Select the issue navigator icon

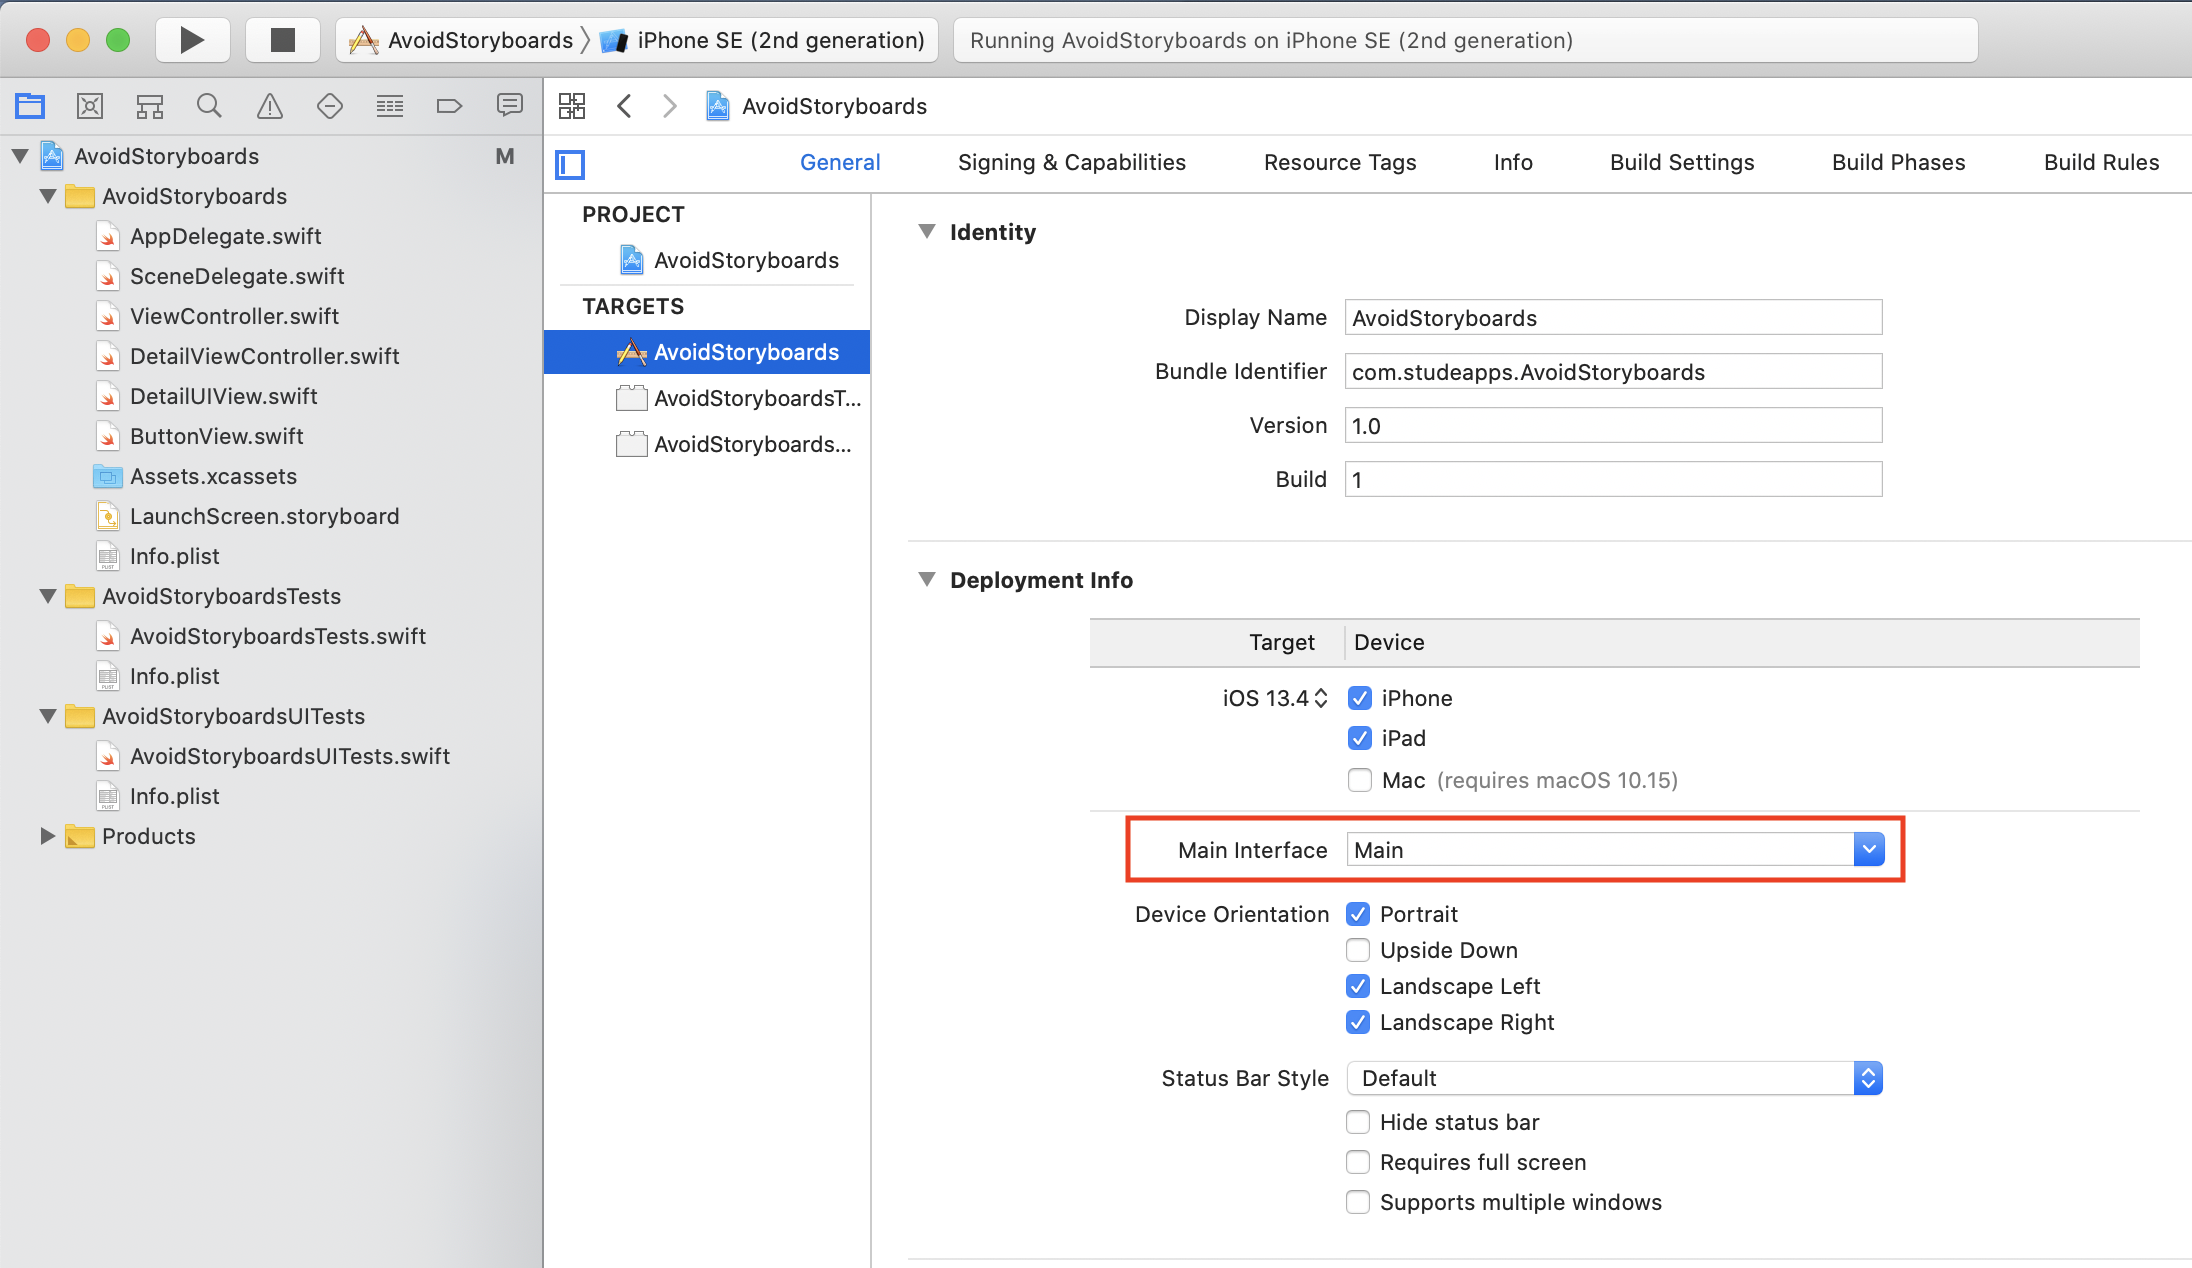coord(270,106)
